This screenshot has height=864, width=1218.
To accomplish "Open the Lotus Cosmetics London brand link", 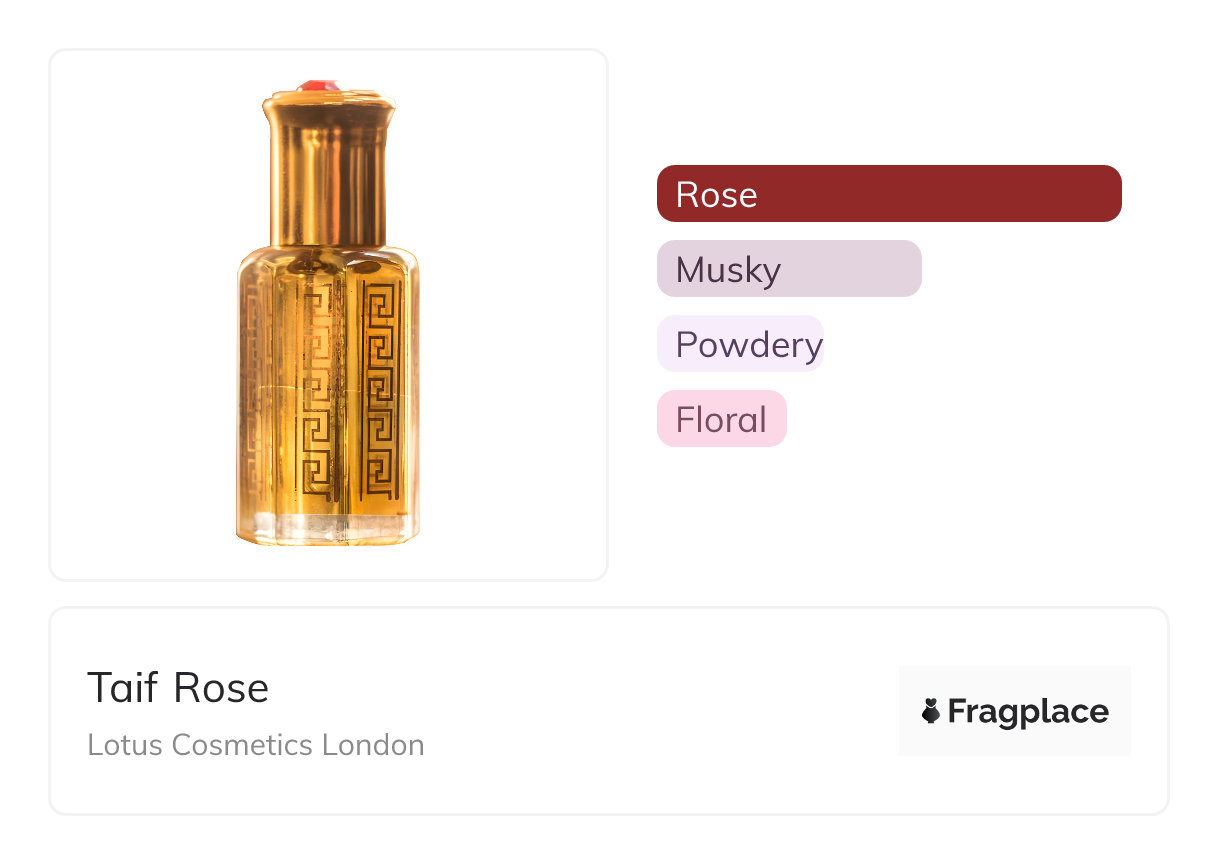I will [x=256, y=745].
